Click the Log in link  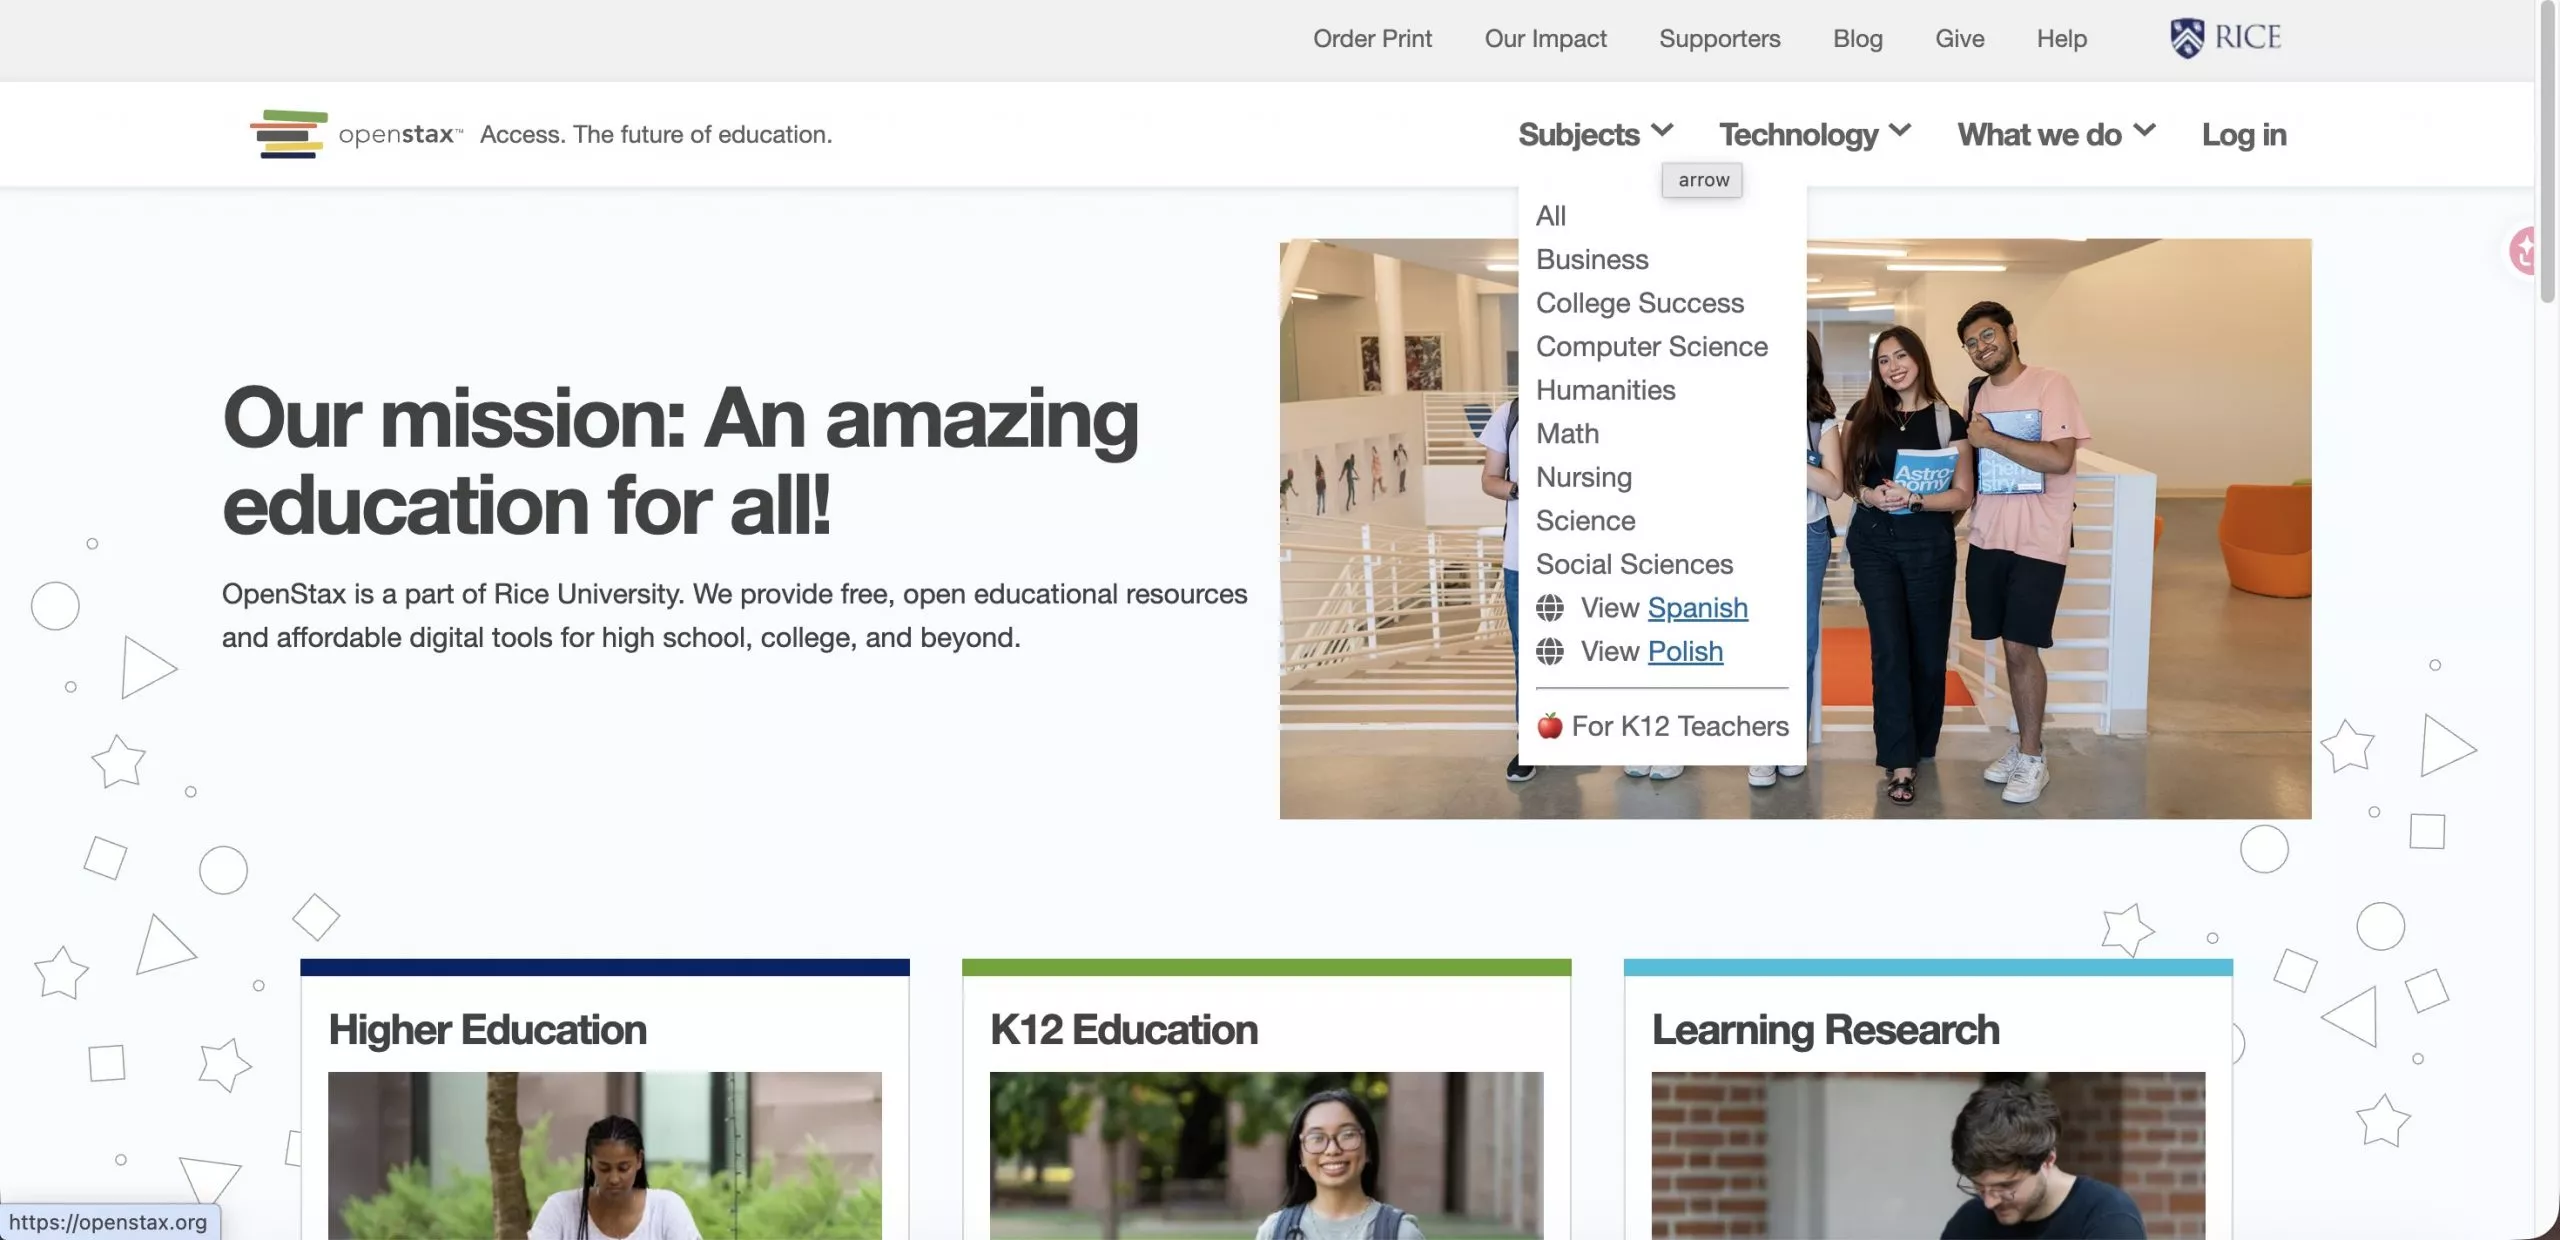[x=2243, y=134]
